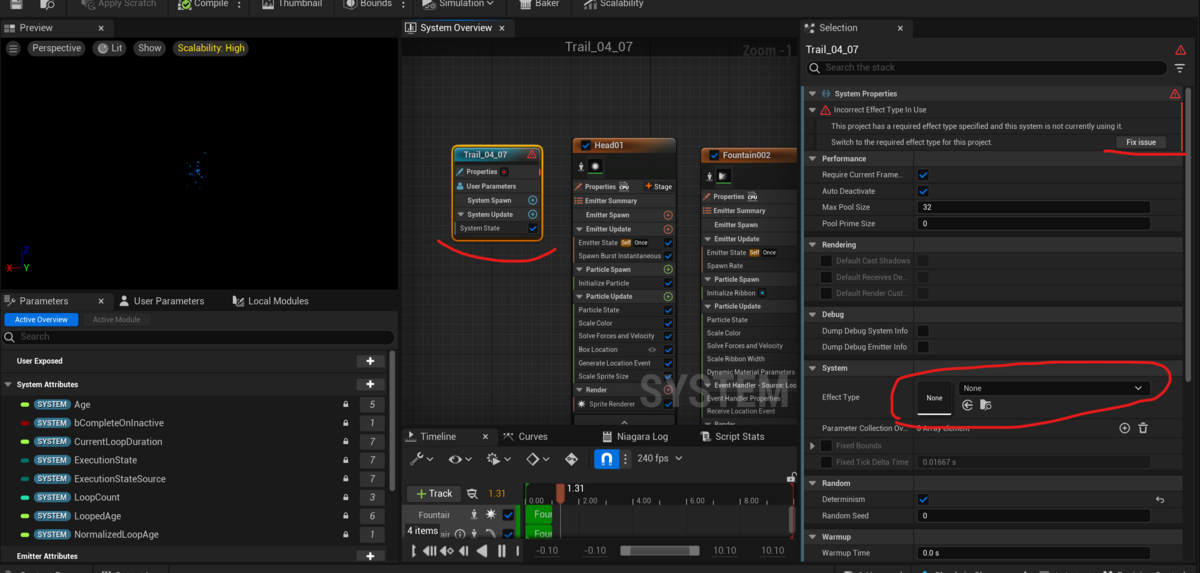Browse to Effect Type asset in content browser
The image size is (1200, 573).
click(986, 405)
